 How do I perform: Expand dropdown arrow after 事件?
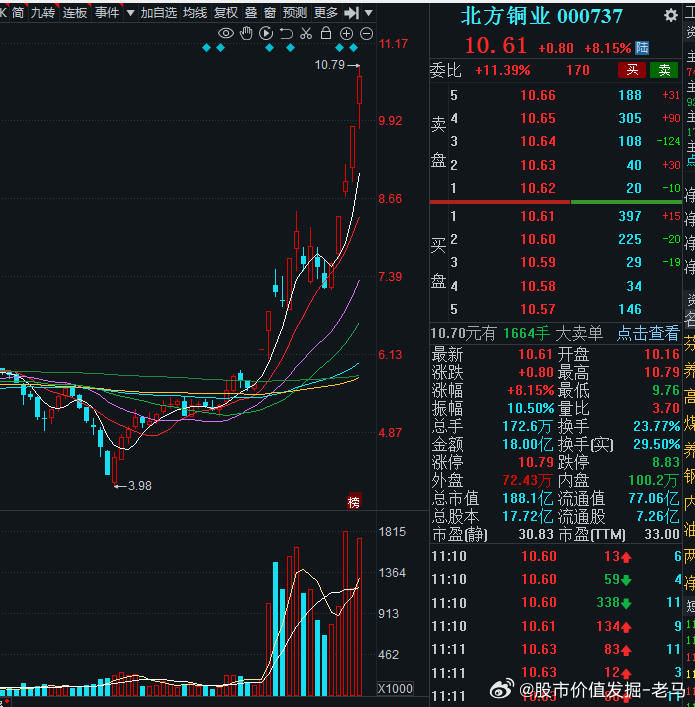(130, 13)
